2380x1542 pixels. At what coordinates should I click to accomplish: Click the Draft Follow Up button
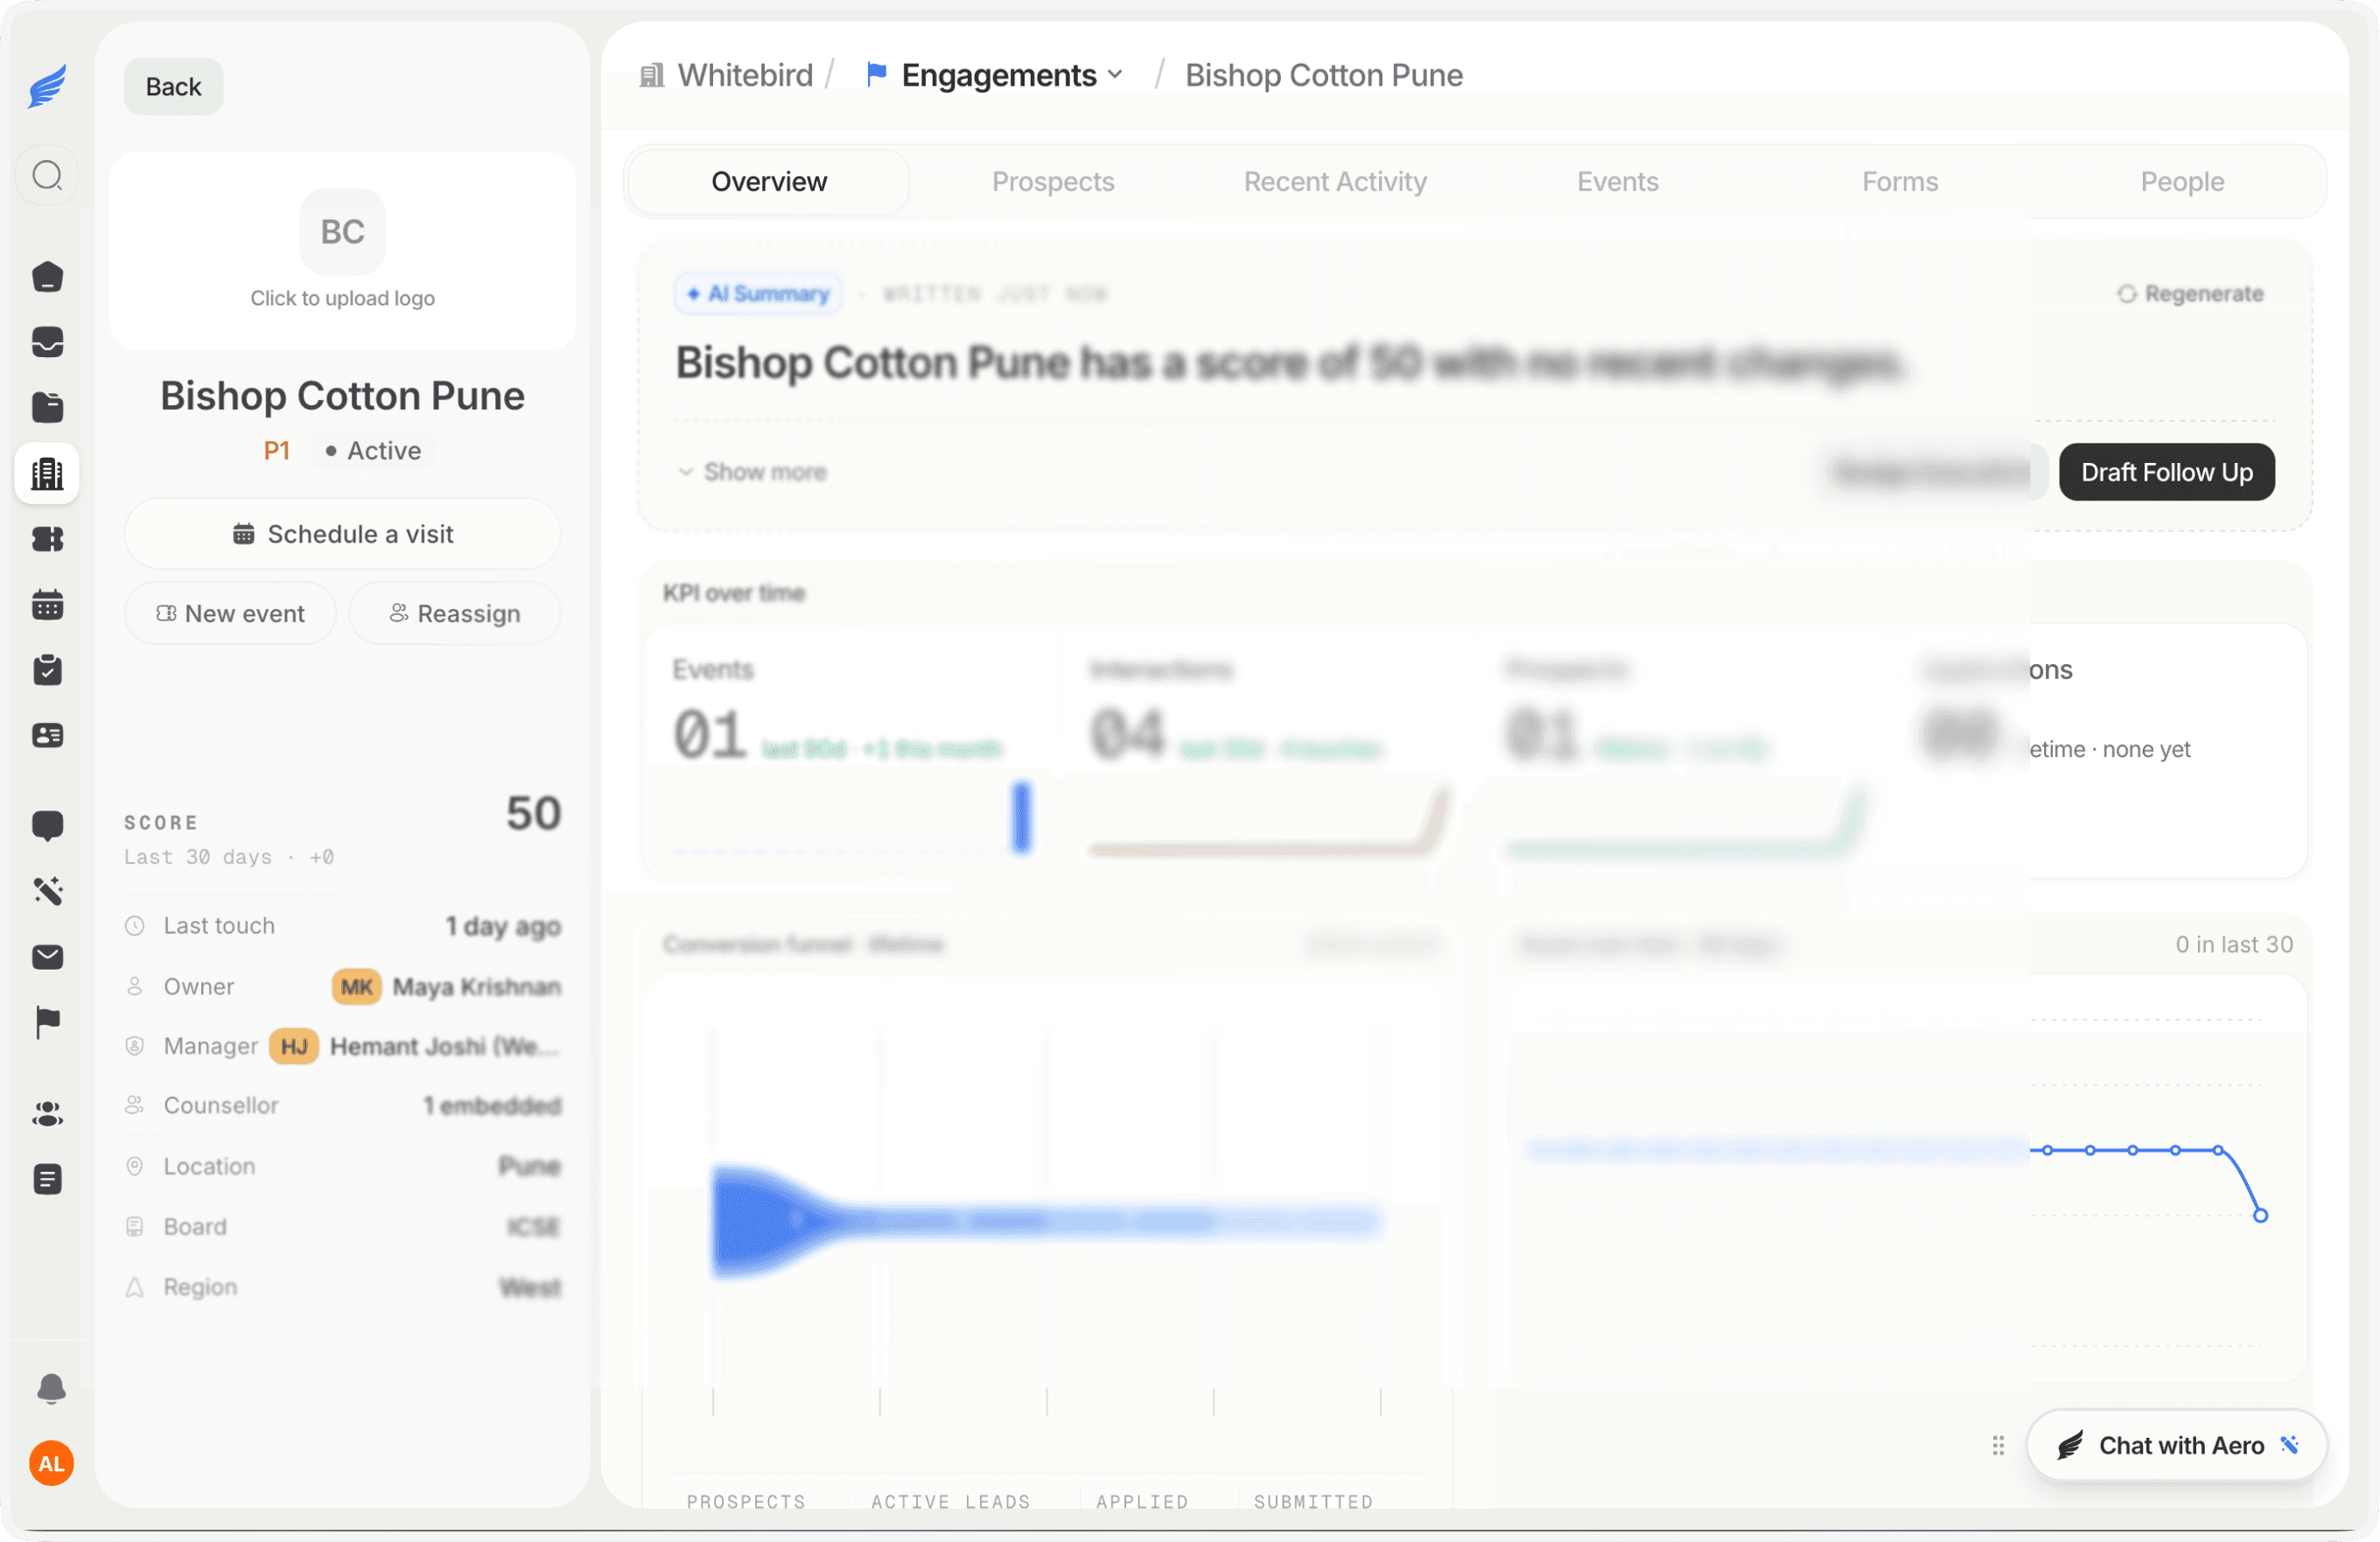coord(2166,472)
